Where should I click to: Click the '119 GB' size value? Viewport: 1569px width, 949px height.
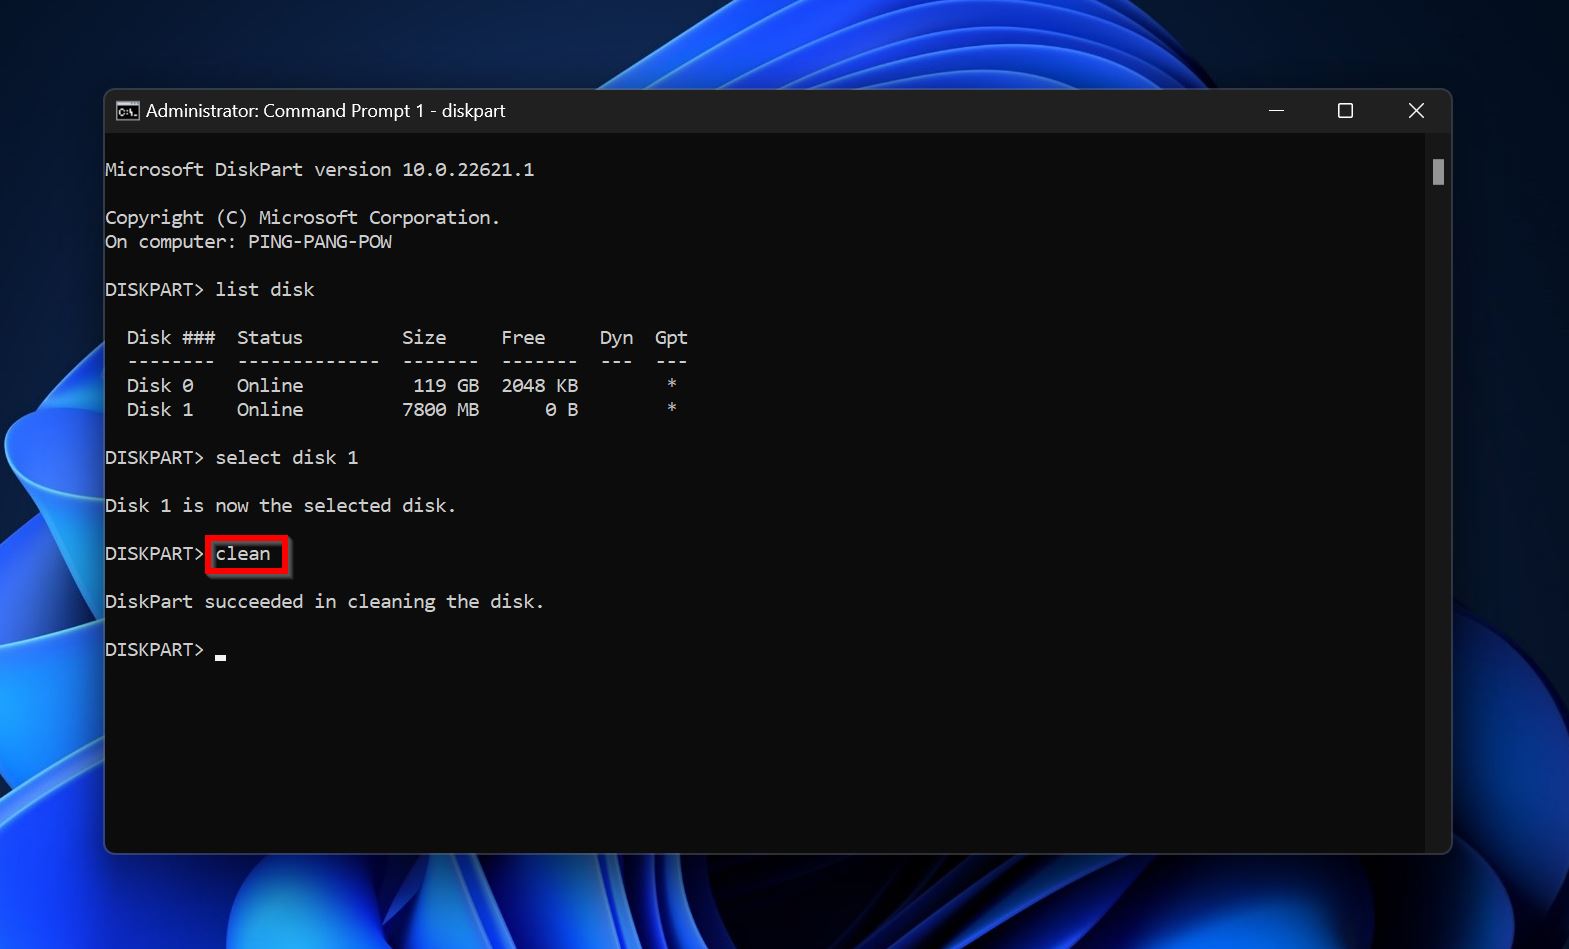pos(446,386)
